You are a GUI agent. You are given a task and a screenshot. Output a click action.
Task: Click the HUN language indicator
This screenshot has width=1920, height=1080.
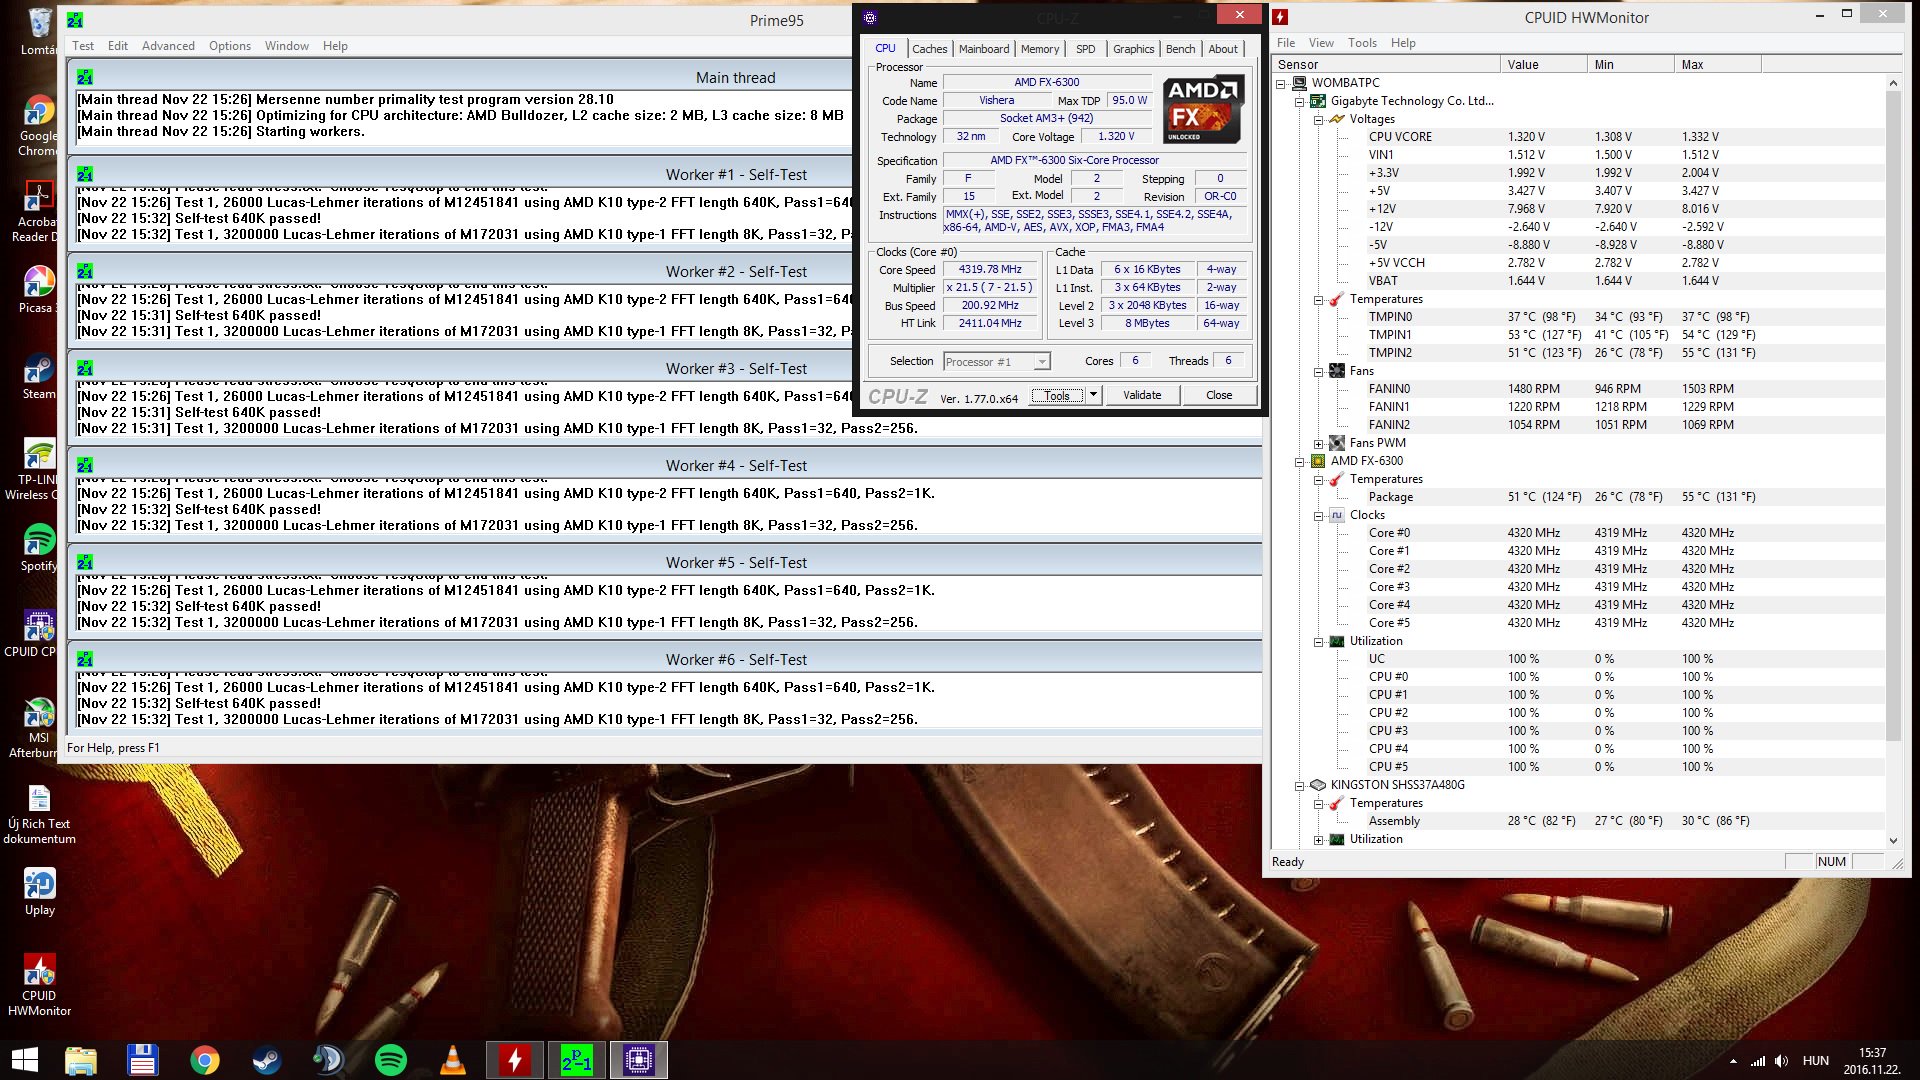pyautogui.click(x=1816, y=1061)
